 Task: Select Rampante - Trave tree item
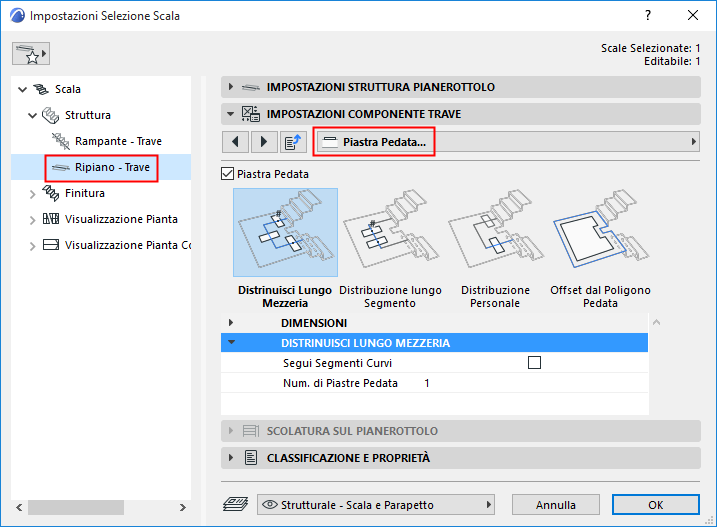pos(118,141)
